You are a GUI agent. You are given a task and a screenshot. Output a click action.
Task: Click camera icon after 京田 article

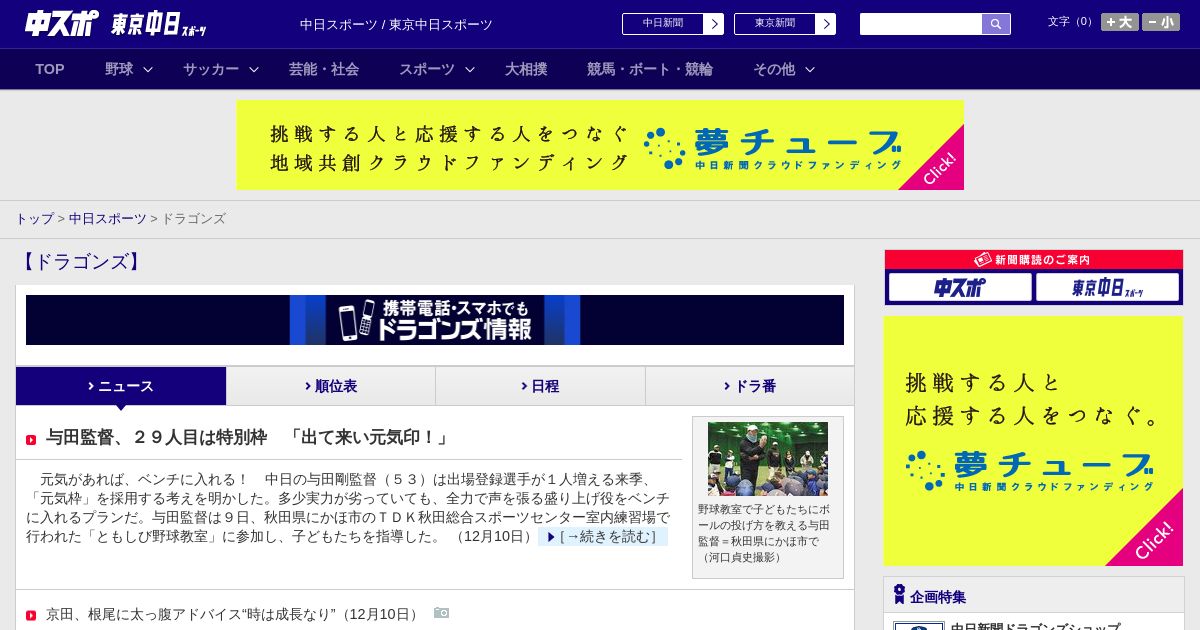441,613
